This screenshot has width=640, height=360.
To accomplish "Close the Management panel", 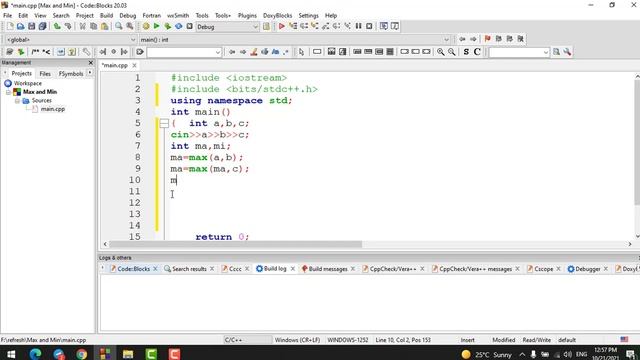I will tap(91, 62).
